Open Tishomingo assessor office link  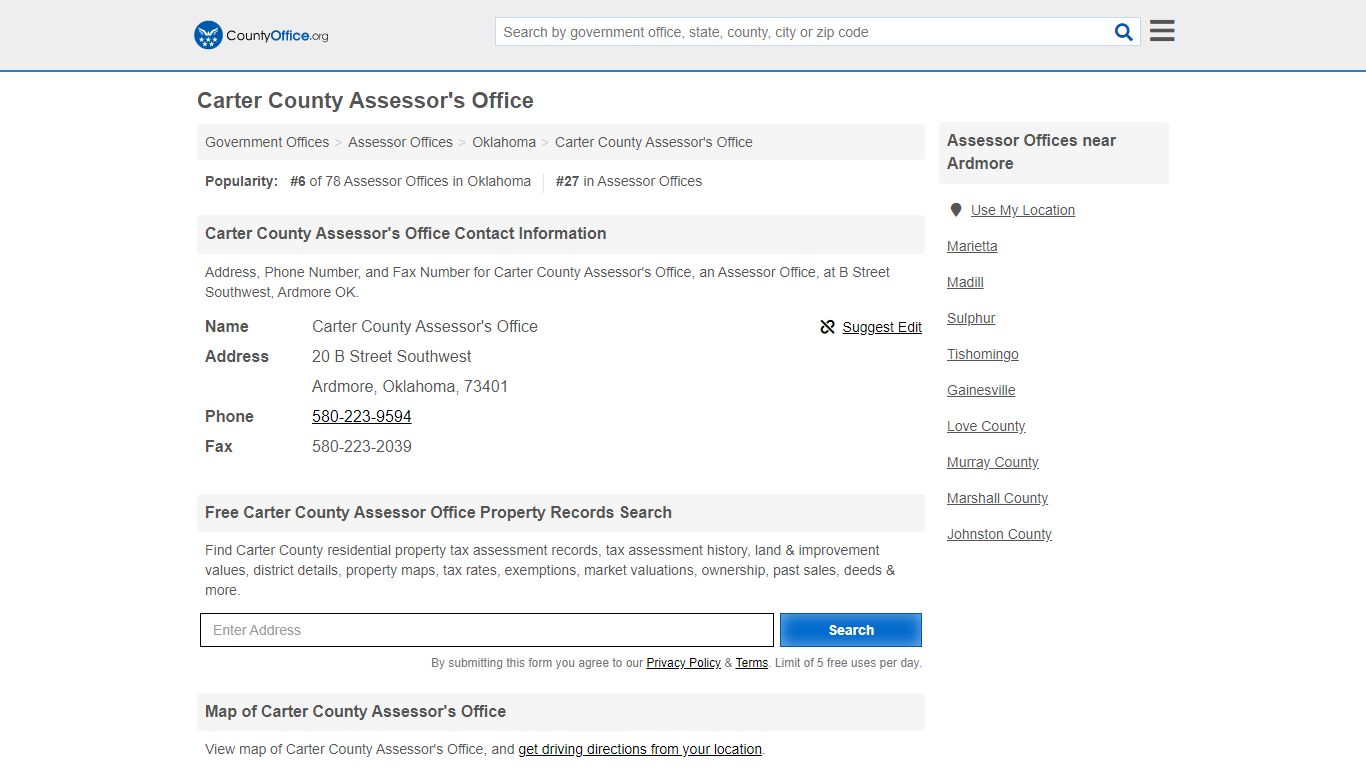[983, 354]
